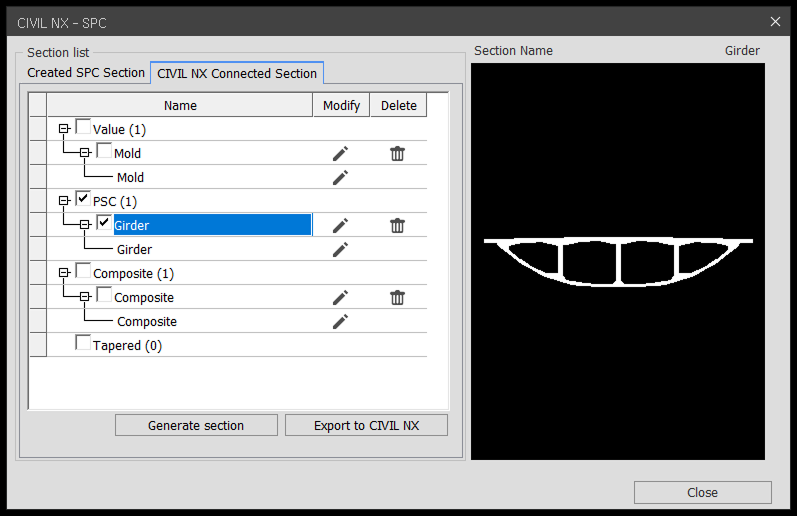Viewport: 797px width, 516px height.
Task: Select the highlighted Girder row
Action: 212,225
